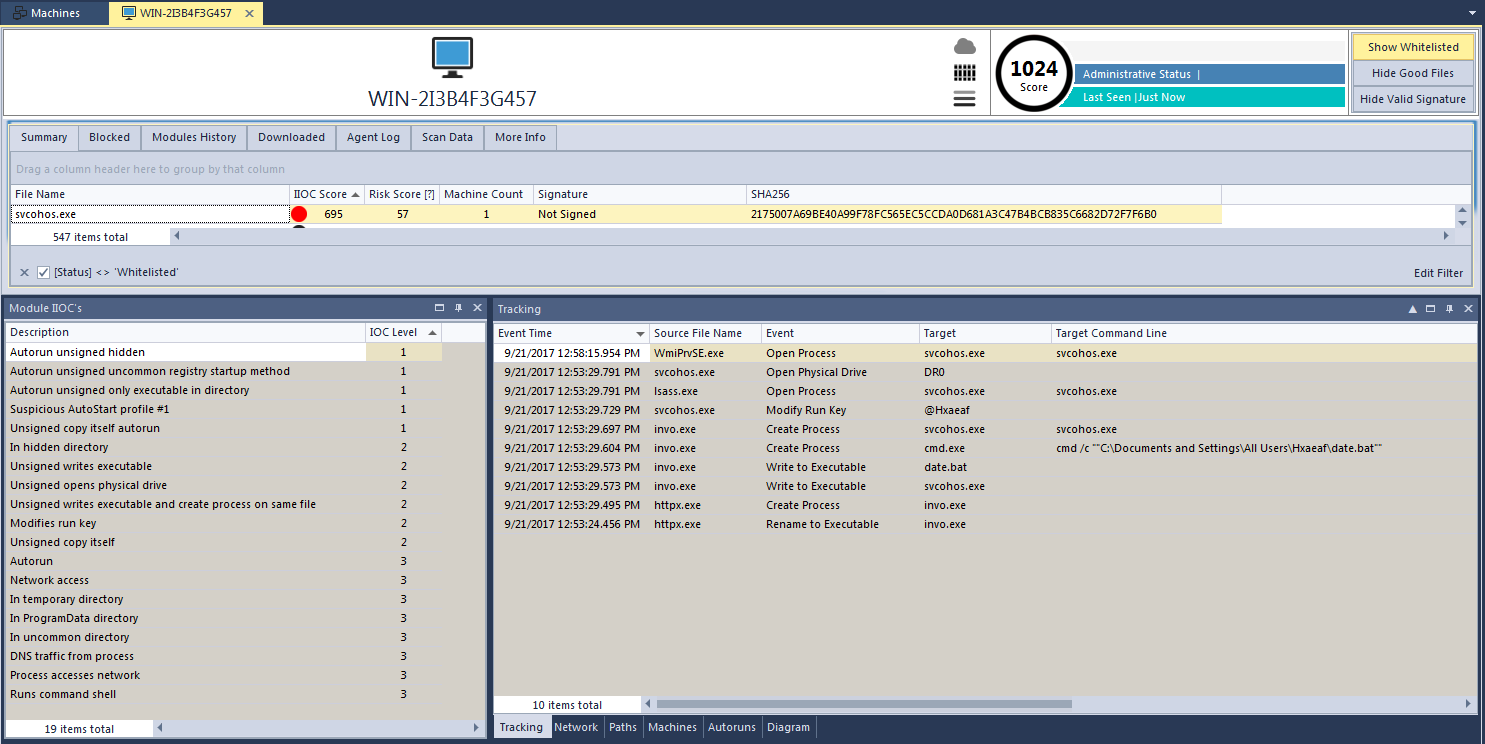Toggle Hide Good Files option
The width and height of the screenshot is (1485, 744).
tap(1412, 73)
